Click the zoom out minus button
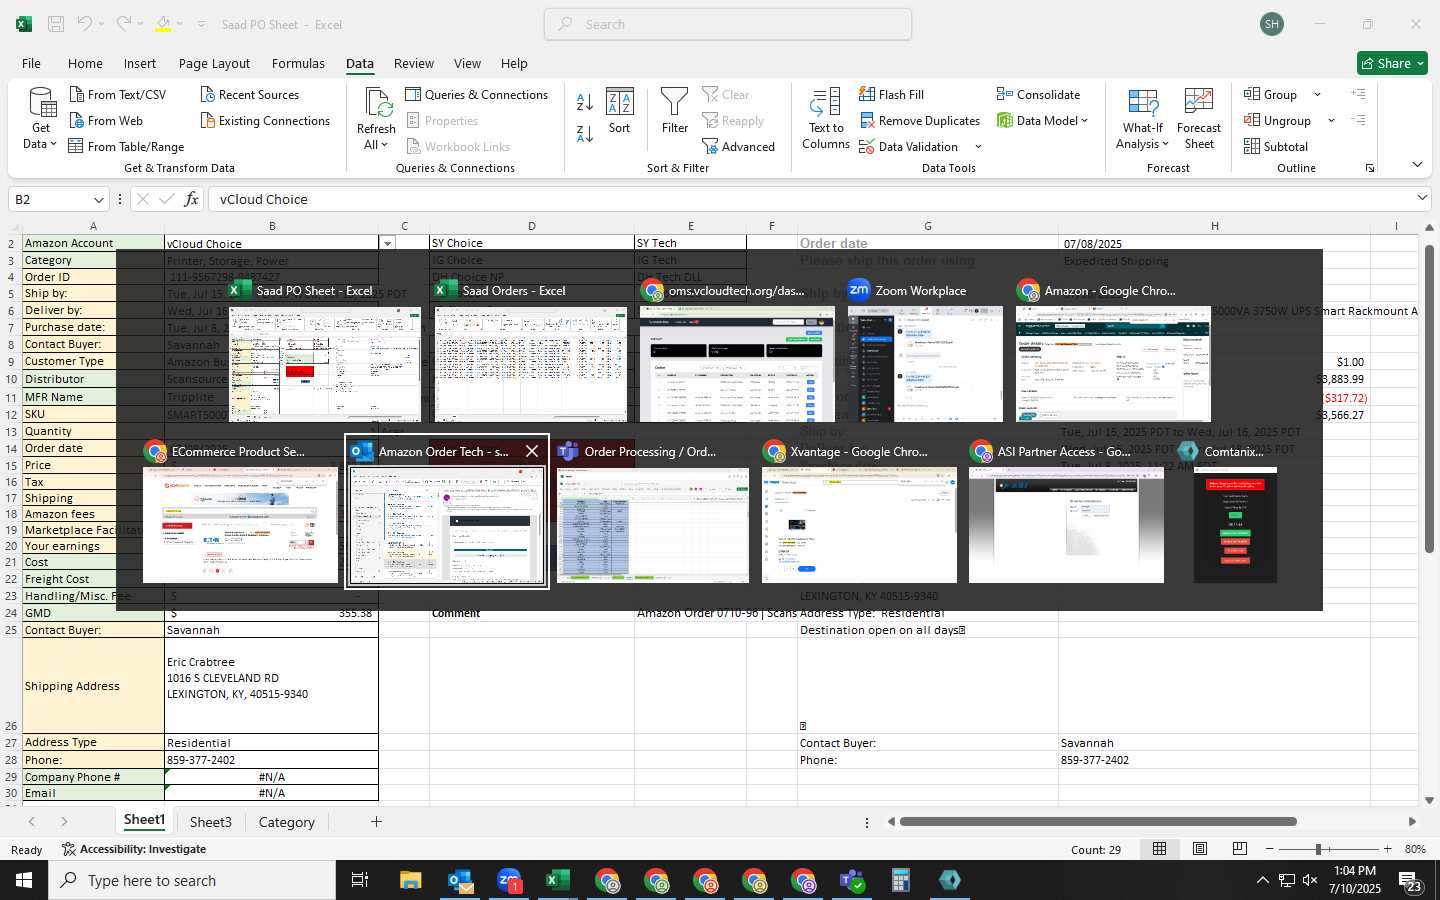Viewport: 1440px width, 900px height. 1270,849
